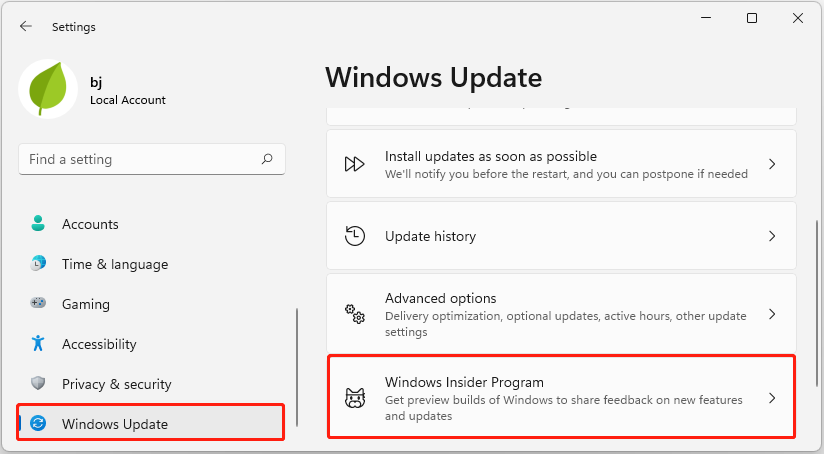824x454 pixels.
Task: Expand Install updates as soon as possible
Action: click(772, 164)
